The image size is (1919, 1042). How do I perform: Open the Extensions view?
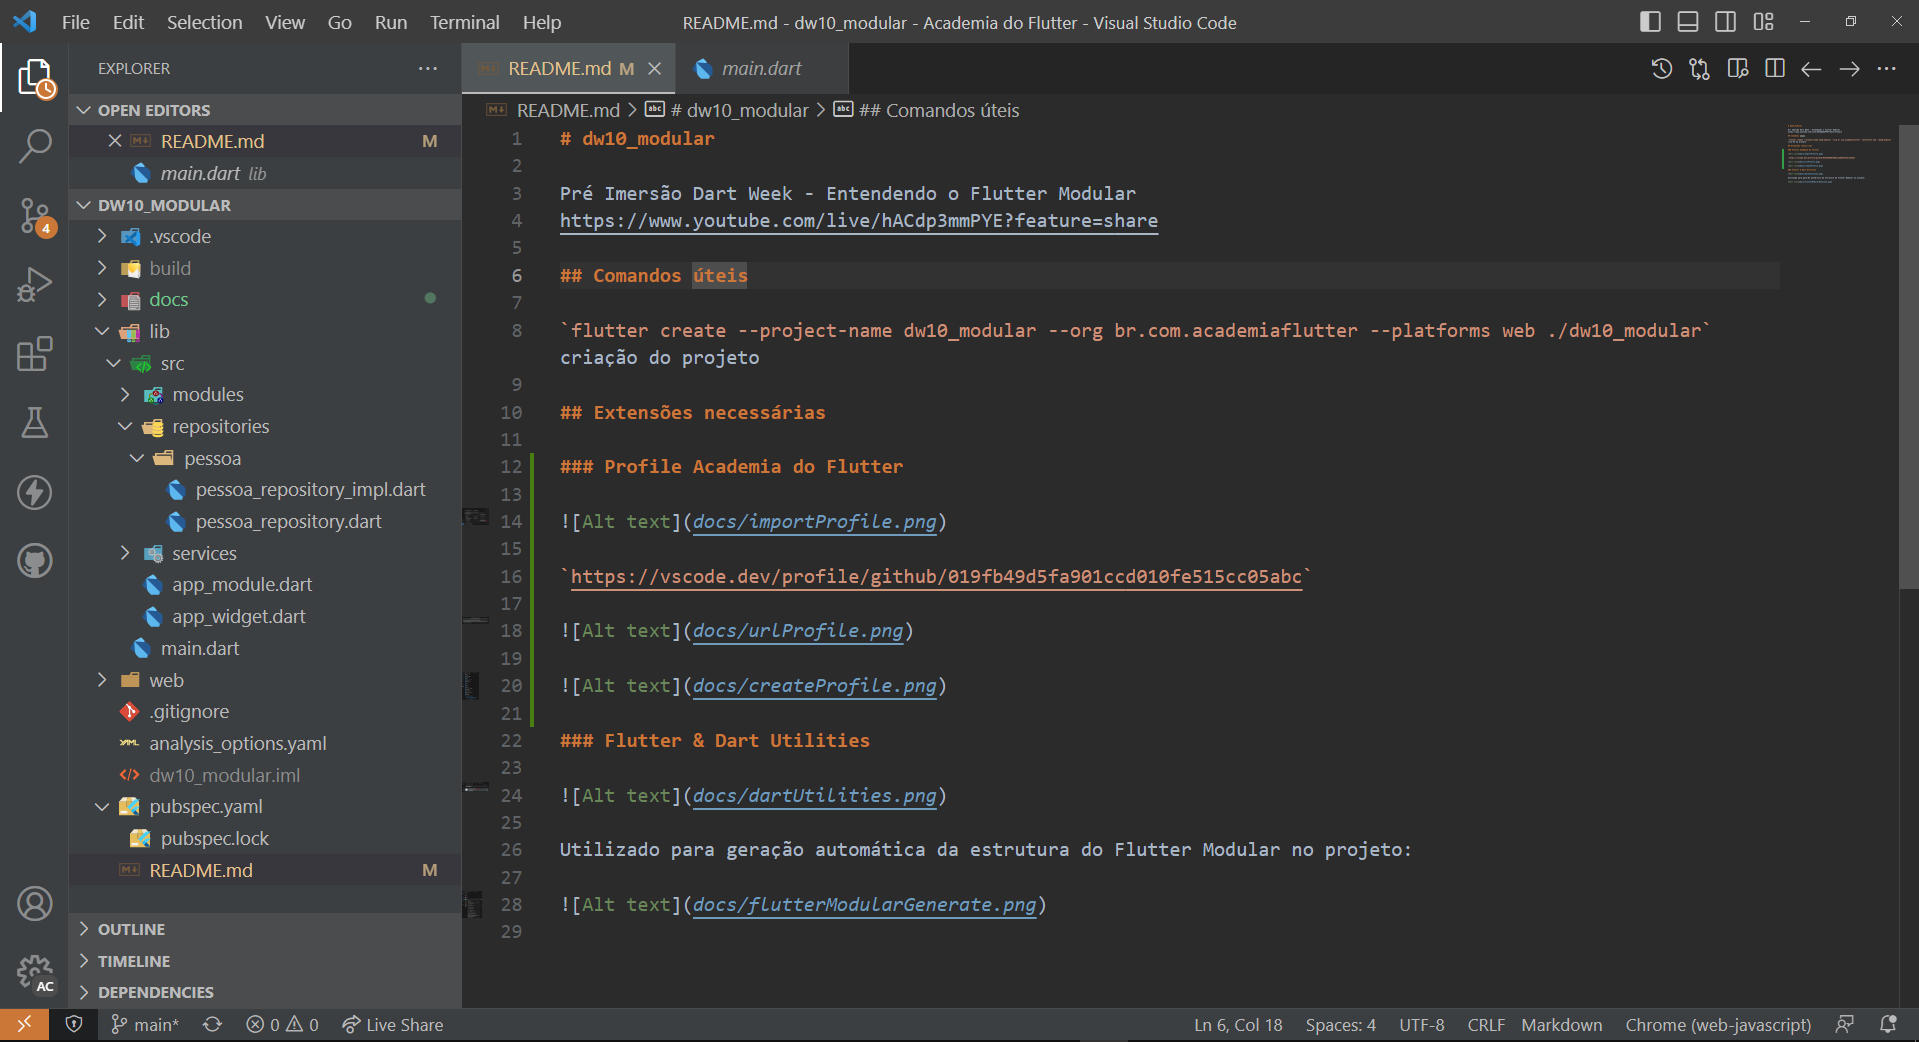34,354
